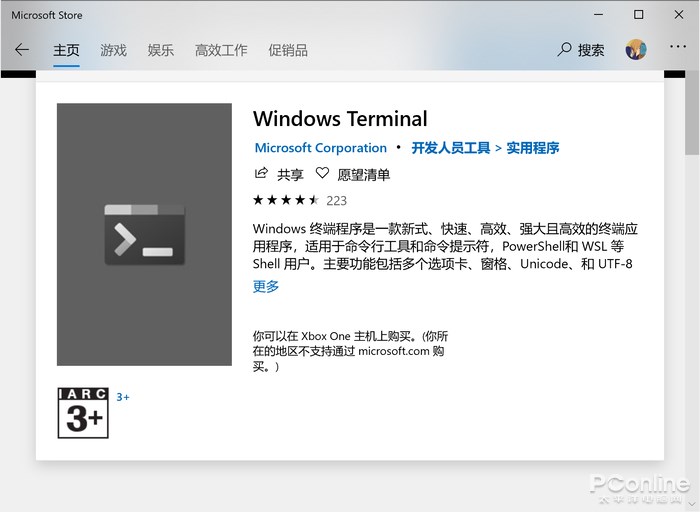Open the 促销品 deals tab
The width and height of the screenshot is (700, 512).
pyautogui.click(x=288, y=50)
